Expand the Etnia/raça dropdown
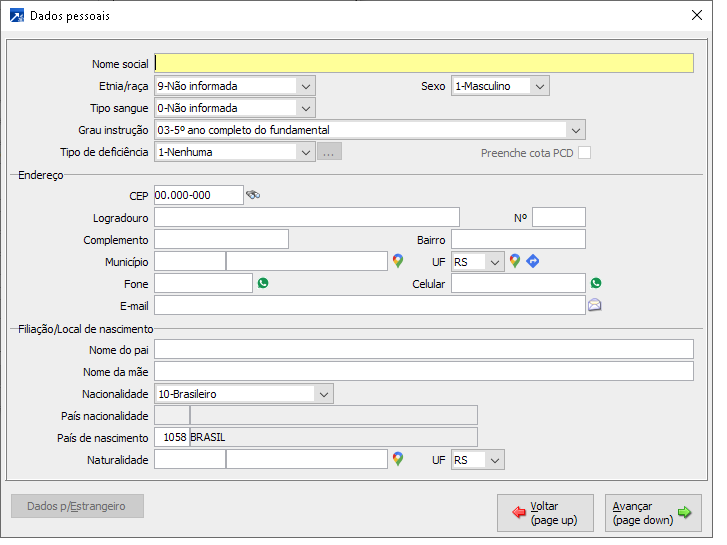The width and height of the screenshot is (727, 545). pyautogui.click(x=306, y=86)
